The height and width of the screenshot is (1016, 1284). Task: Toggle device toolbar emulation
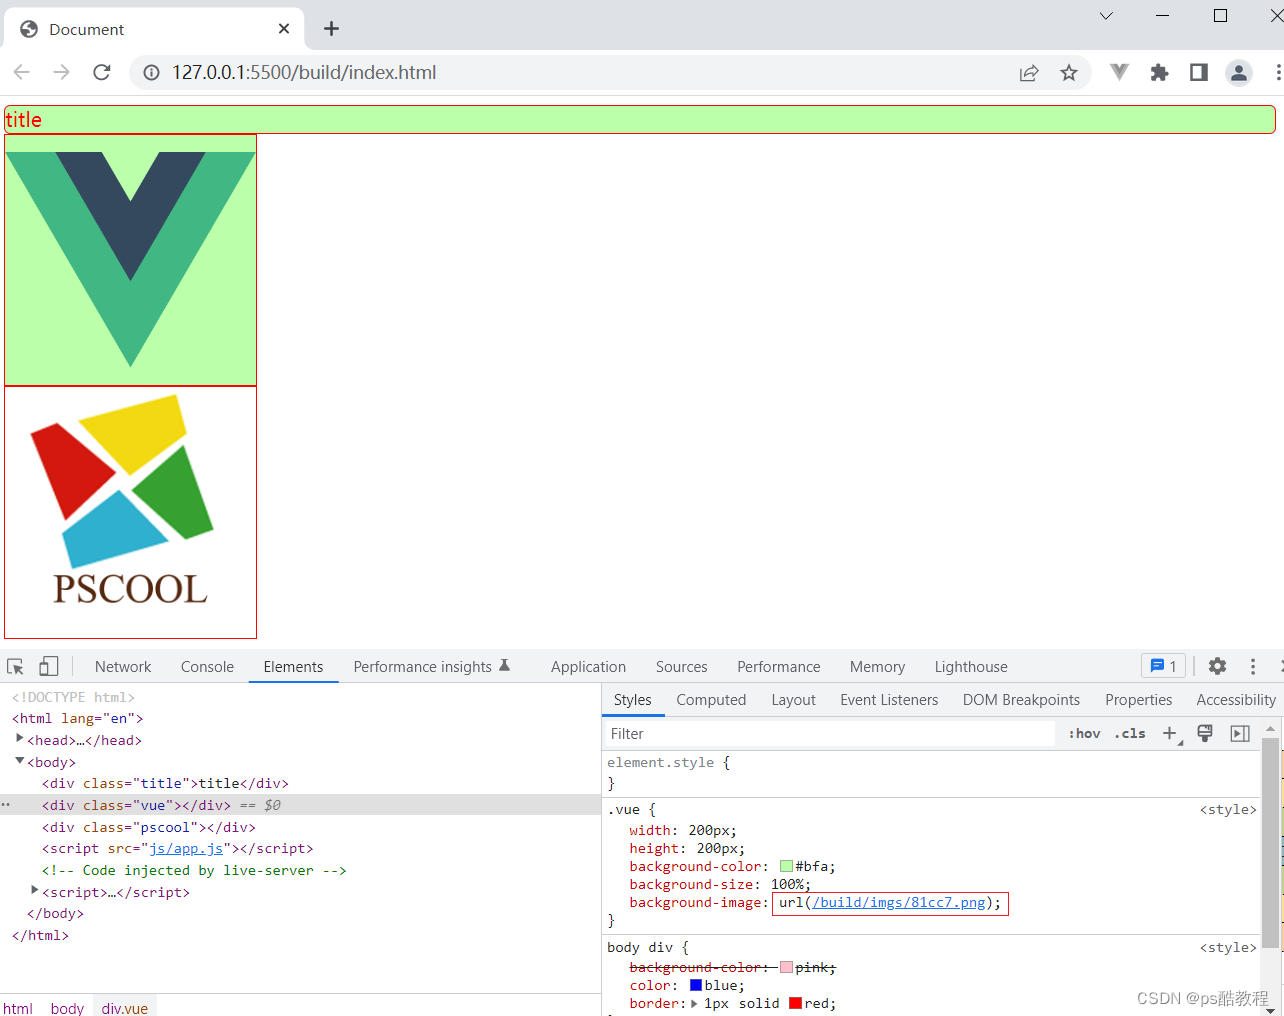click(48, 666)
